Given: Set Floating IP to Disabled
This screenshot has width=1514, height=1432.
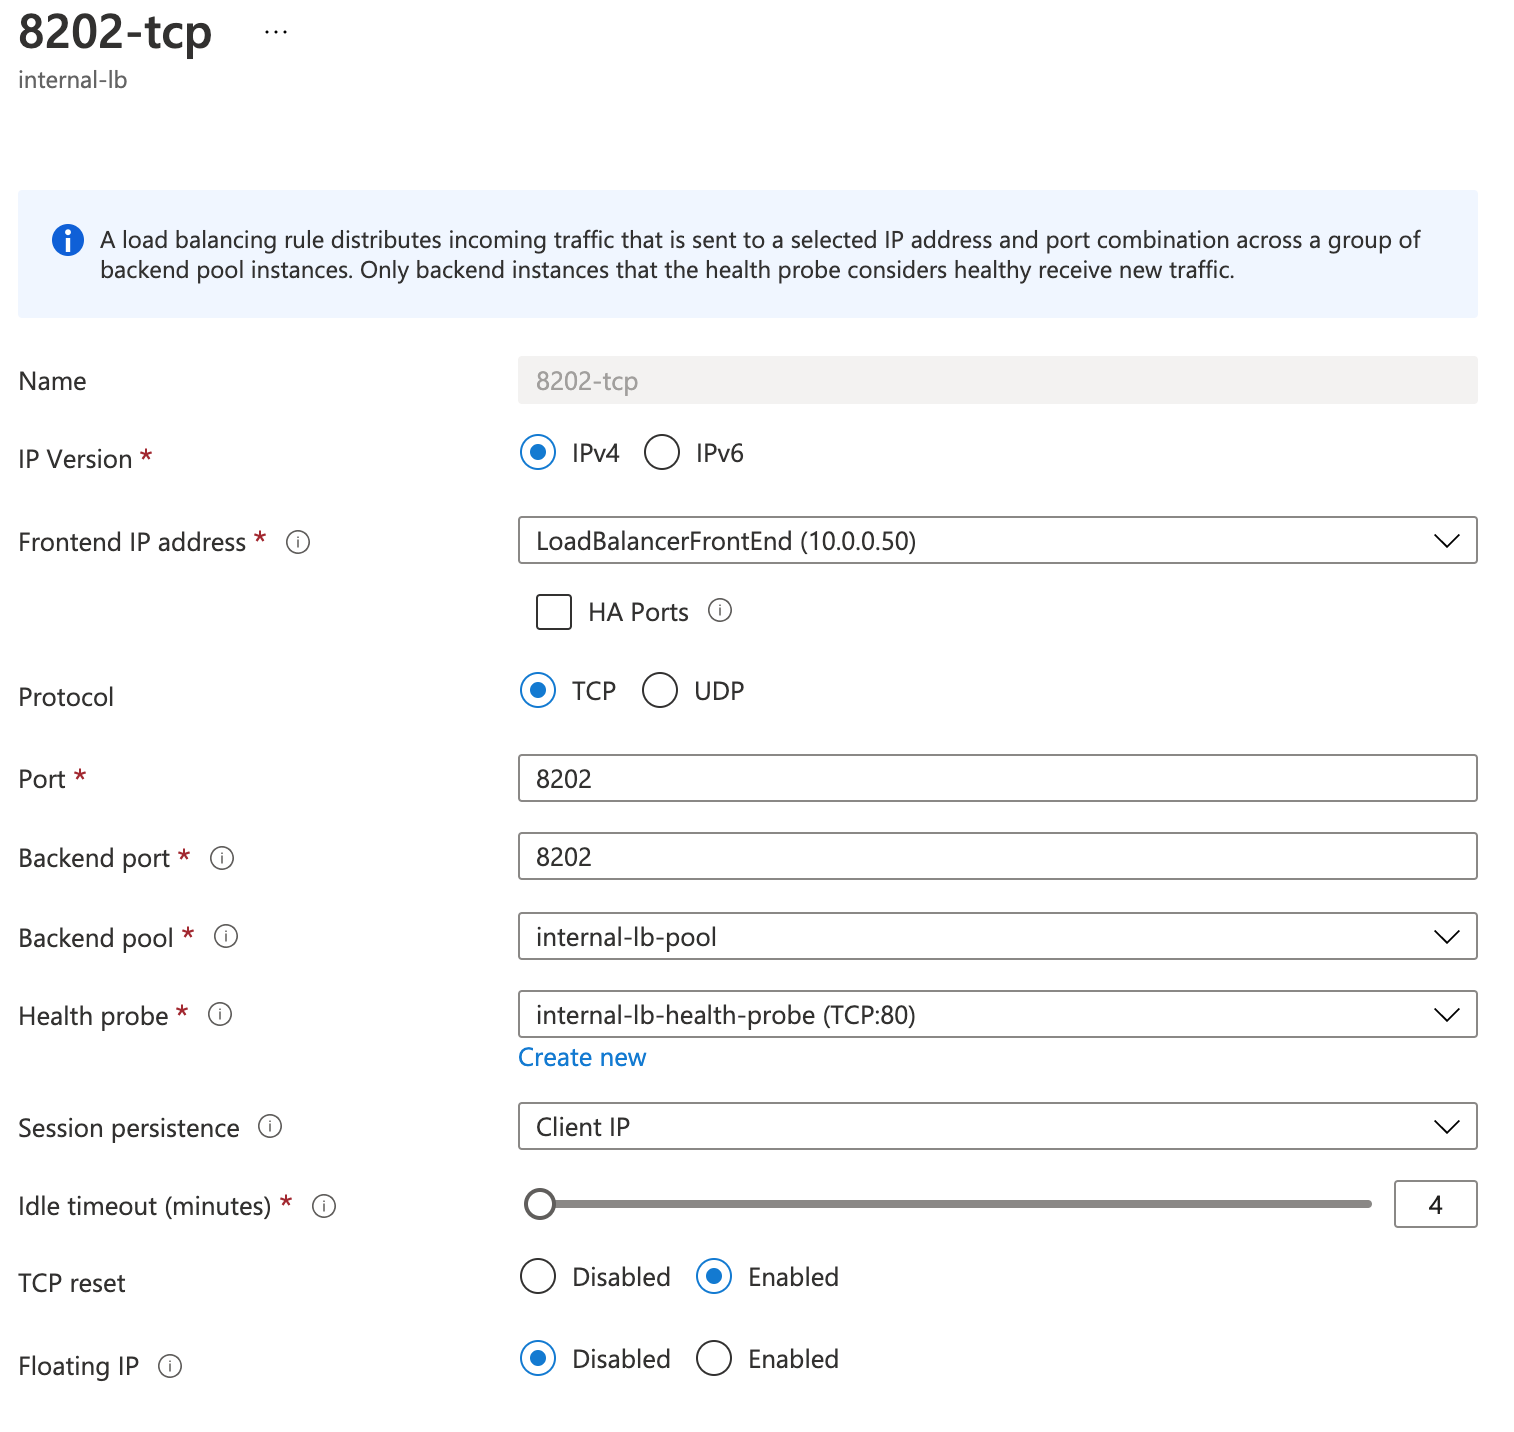Looking at the screenshot, I should (x=538, y=1358).
